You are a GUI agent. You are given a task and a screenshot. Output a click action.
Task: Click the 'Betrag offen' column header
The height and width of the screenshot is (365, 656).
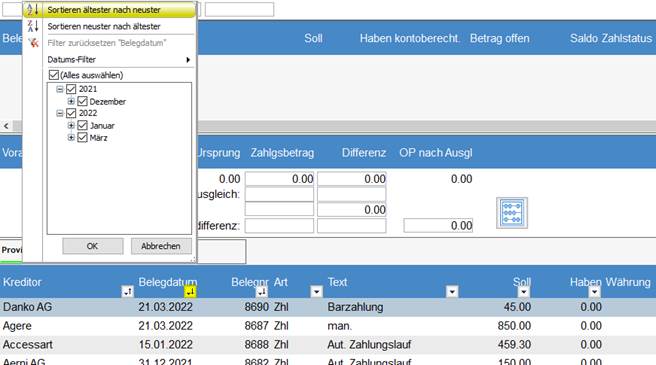[500, 39]
